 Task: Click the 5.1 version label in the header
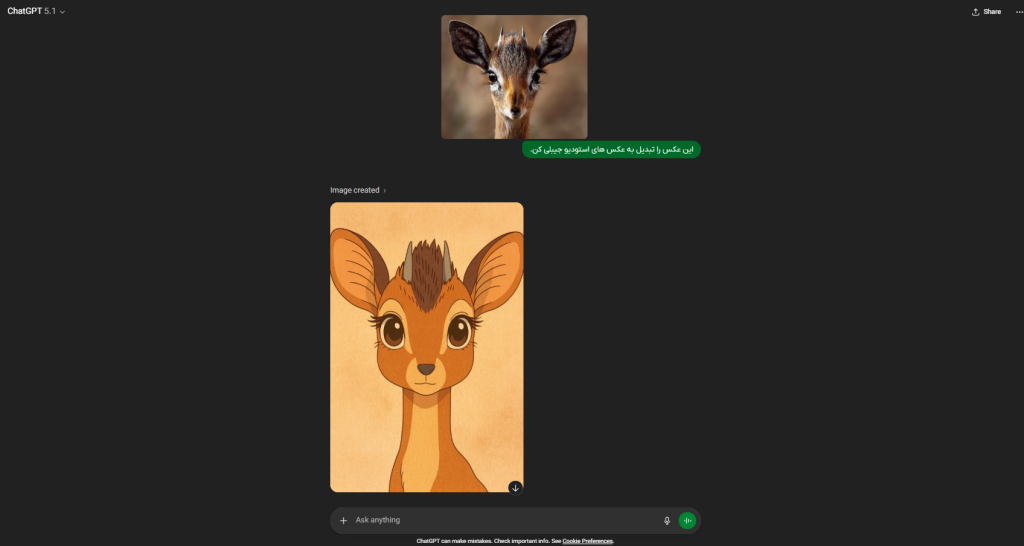click(x=50, y=12)
